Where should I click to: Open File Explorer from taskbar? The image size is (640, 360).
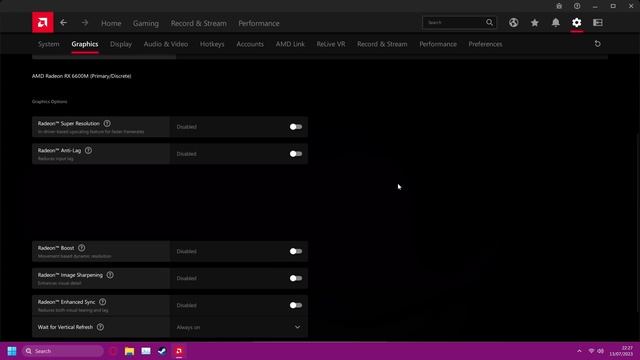(x=129, y=351)
